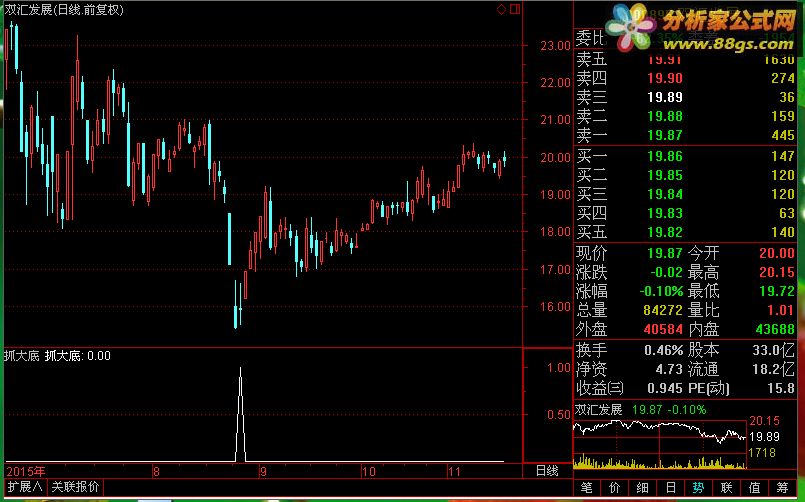This screenshot has width=805, height=502.
Task: Click the 抓大底 indicator name label
Action: [x=22, y=356]
